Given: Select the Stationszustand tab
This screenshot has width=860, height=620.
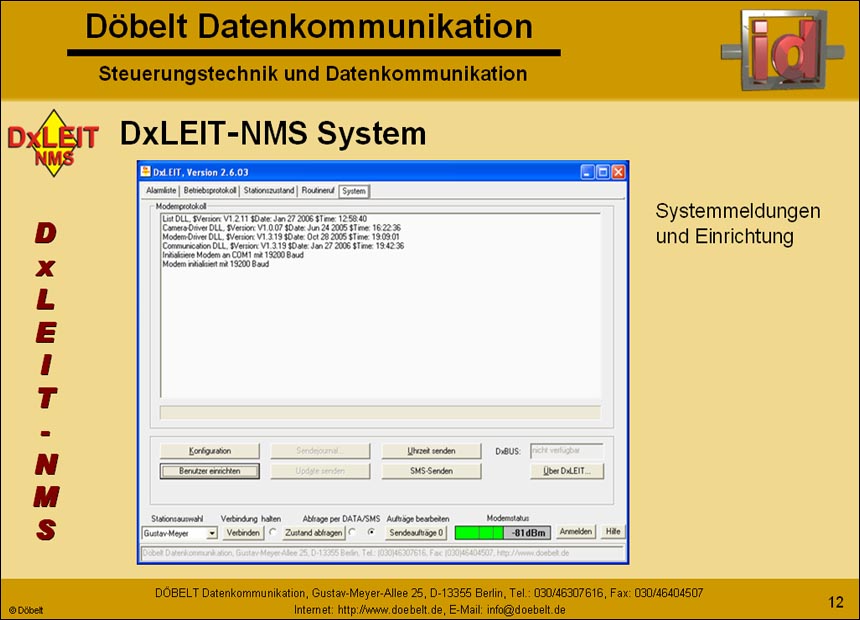Looking at the screenshot, I should coord(269,190).
